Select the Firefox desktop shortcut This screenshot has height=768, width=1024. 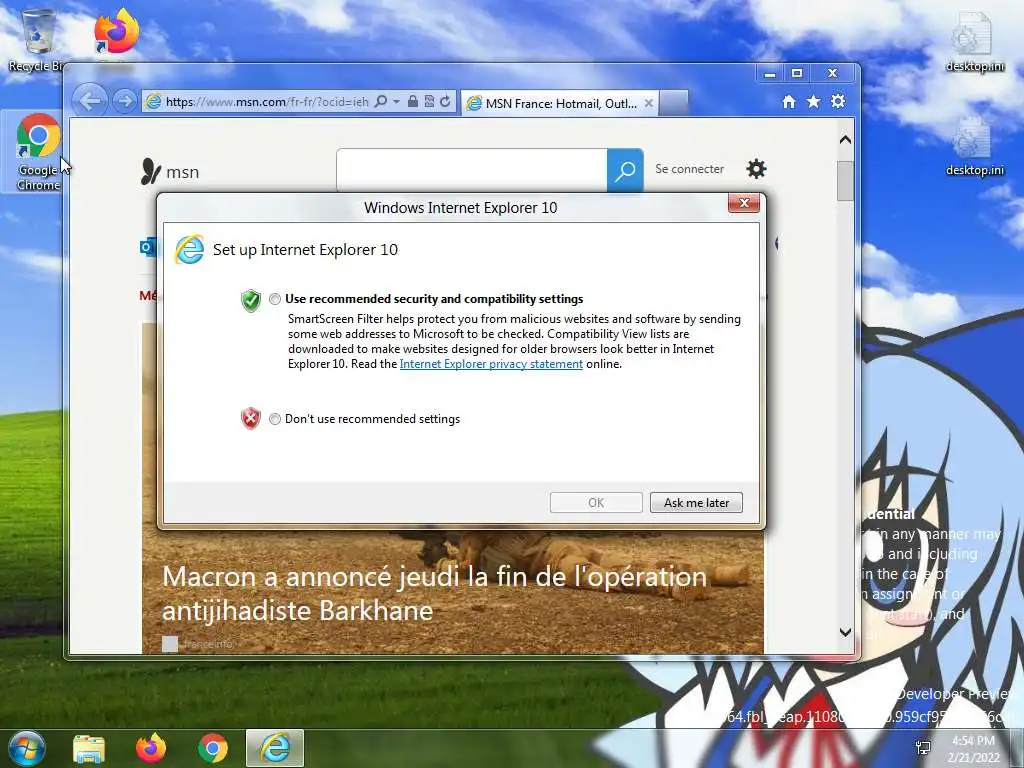coord(116,33)
